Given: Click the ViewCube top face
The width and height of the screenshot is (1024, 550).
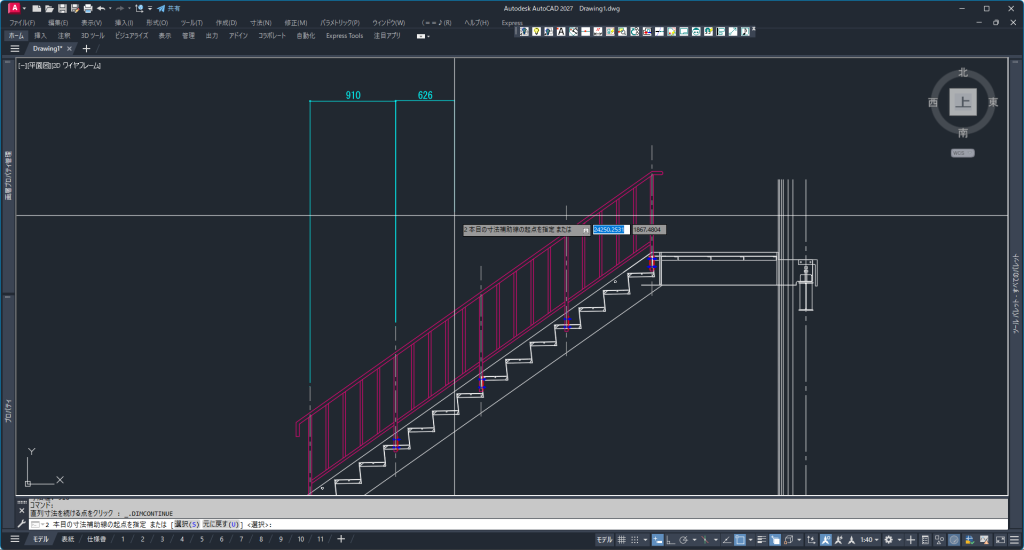Looking at the screenshot, I should (962, 102).
